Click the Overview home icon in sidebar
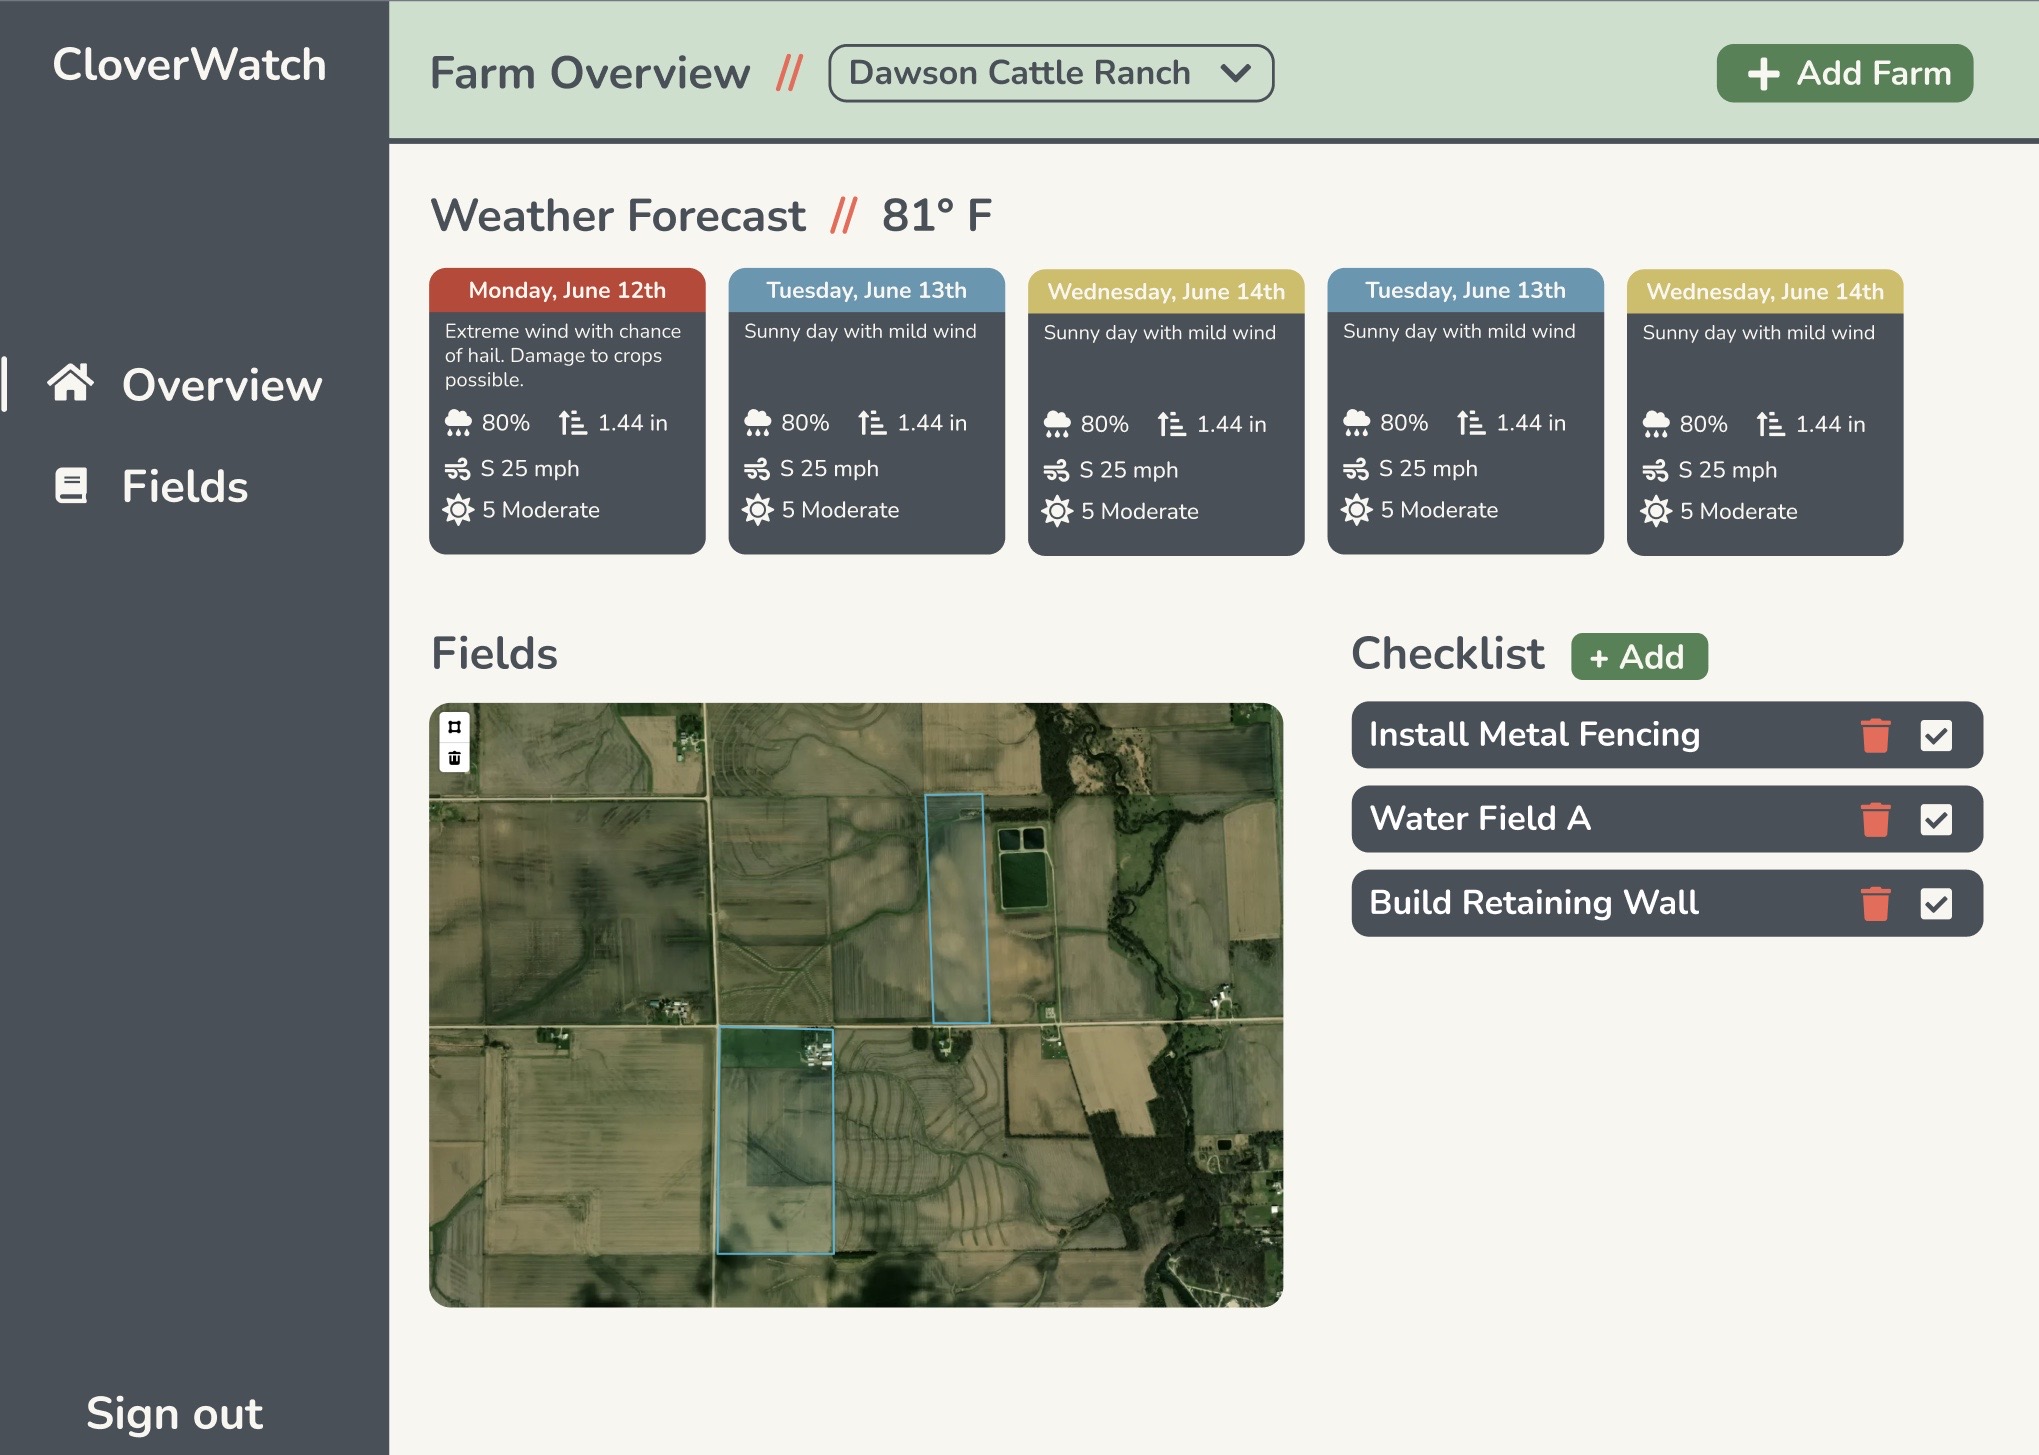2039x1455 pixels. click(71, 384)
